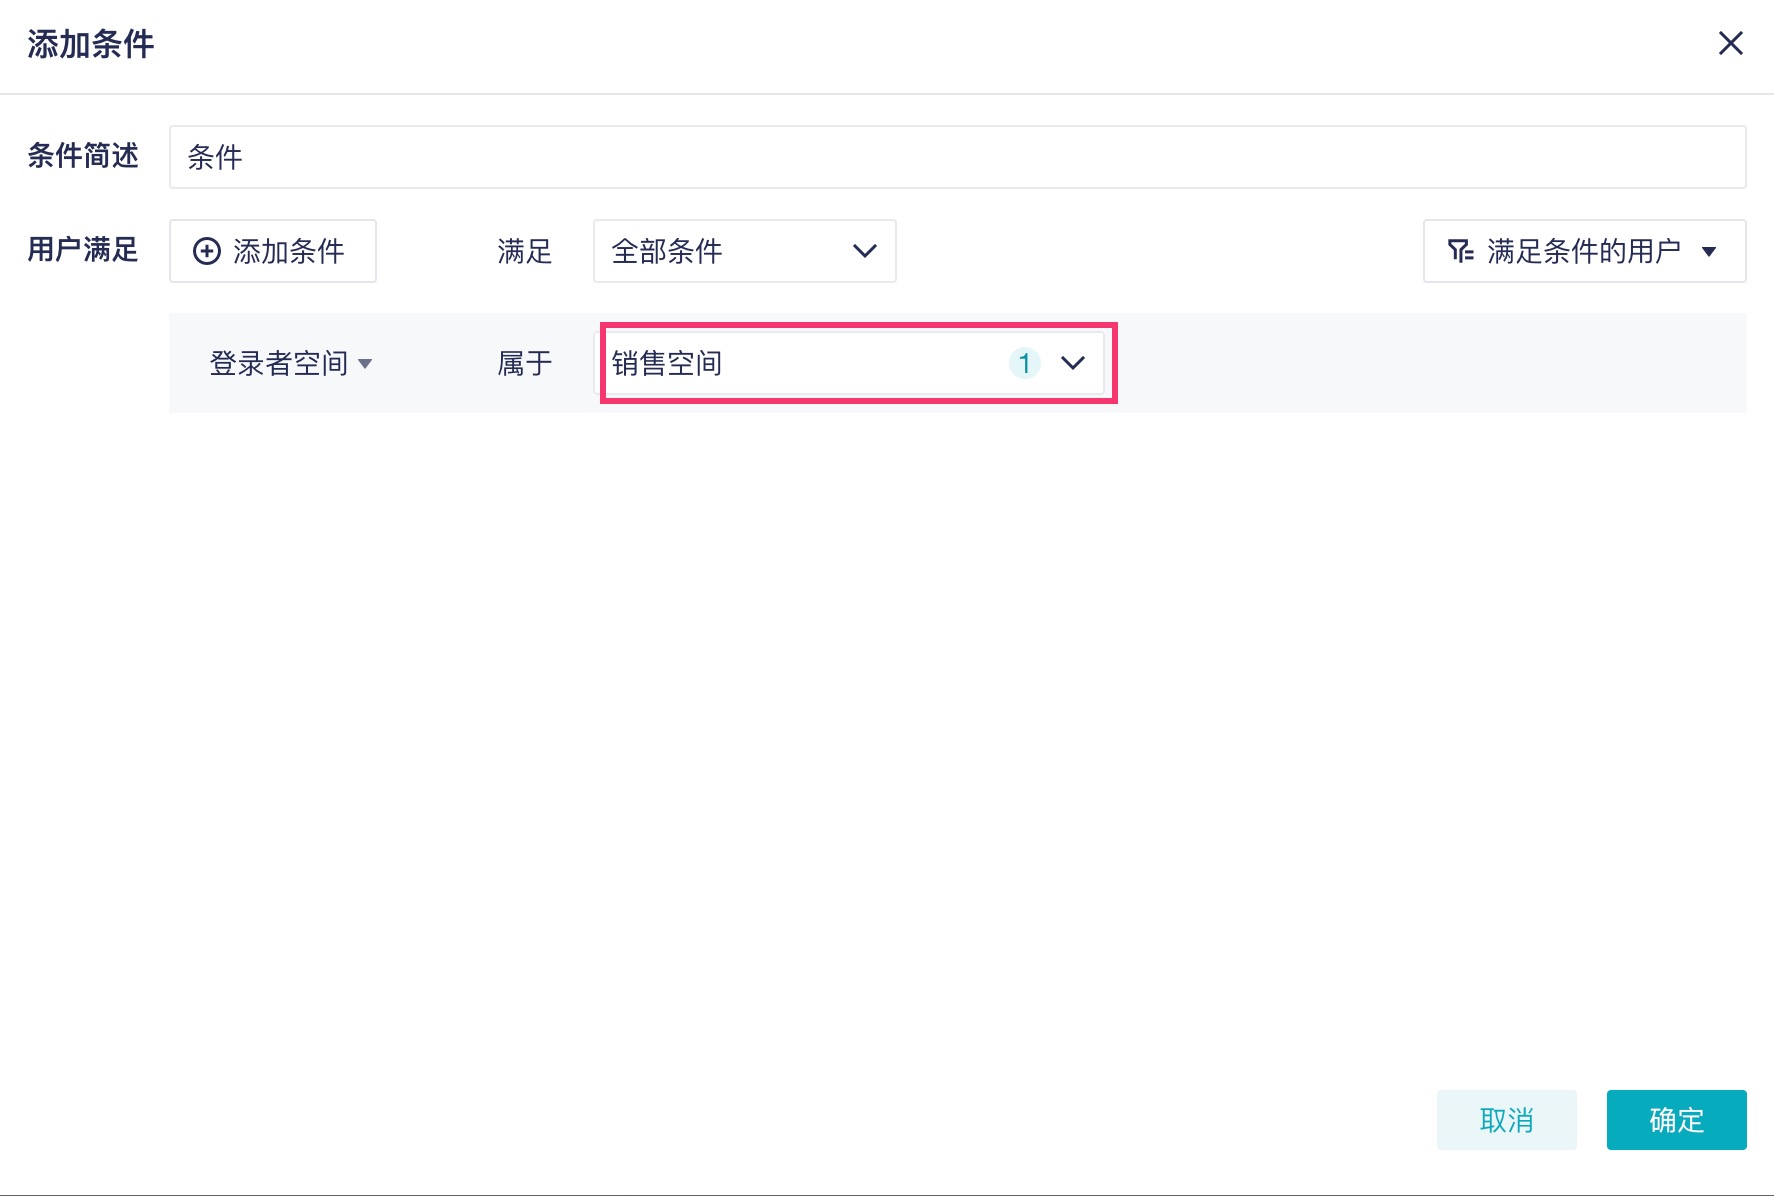
Task: Click the 添加条件 button with plus icon
Action: click(x=273, y=251)
